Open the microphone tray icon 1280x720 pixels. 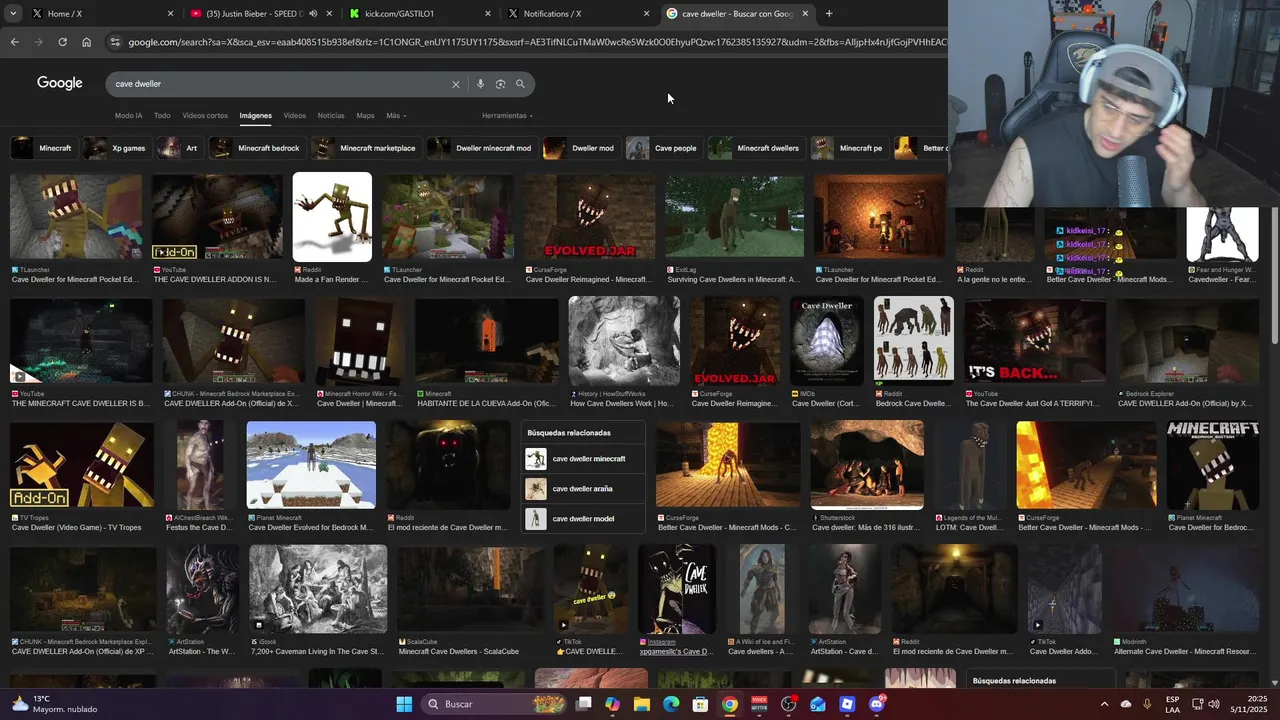(1147, 704)
